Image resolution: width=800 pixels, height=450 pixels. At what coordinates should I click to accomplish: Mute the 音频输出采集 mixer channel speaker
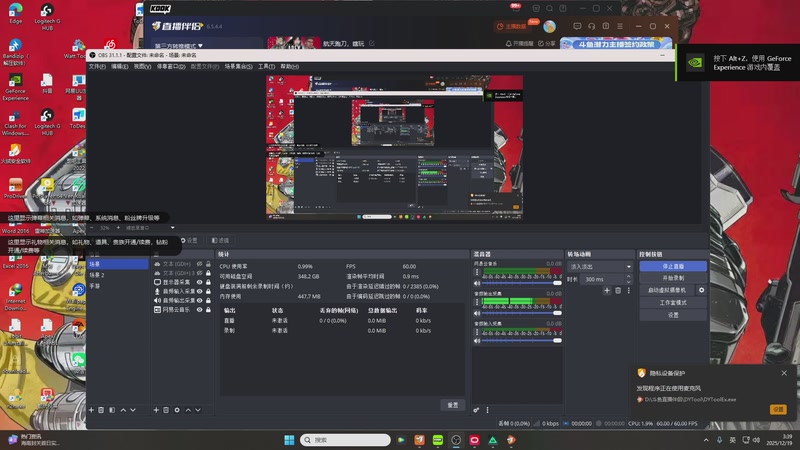click(477, 313)
